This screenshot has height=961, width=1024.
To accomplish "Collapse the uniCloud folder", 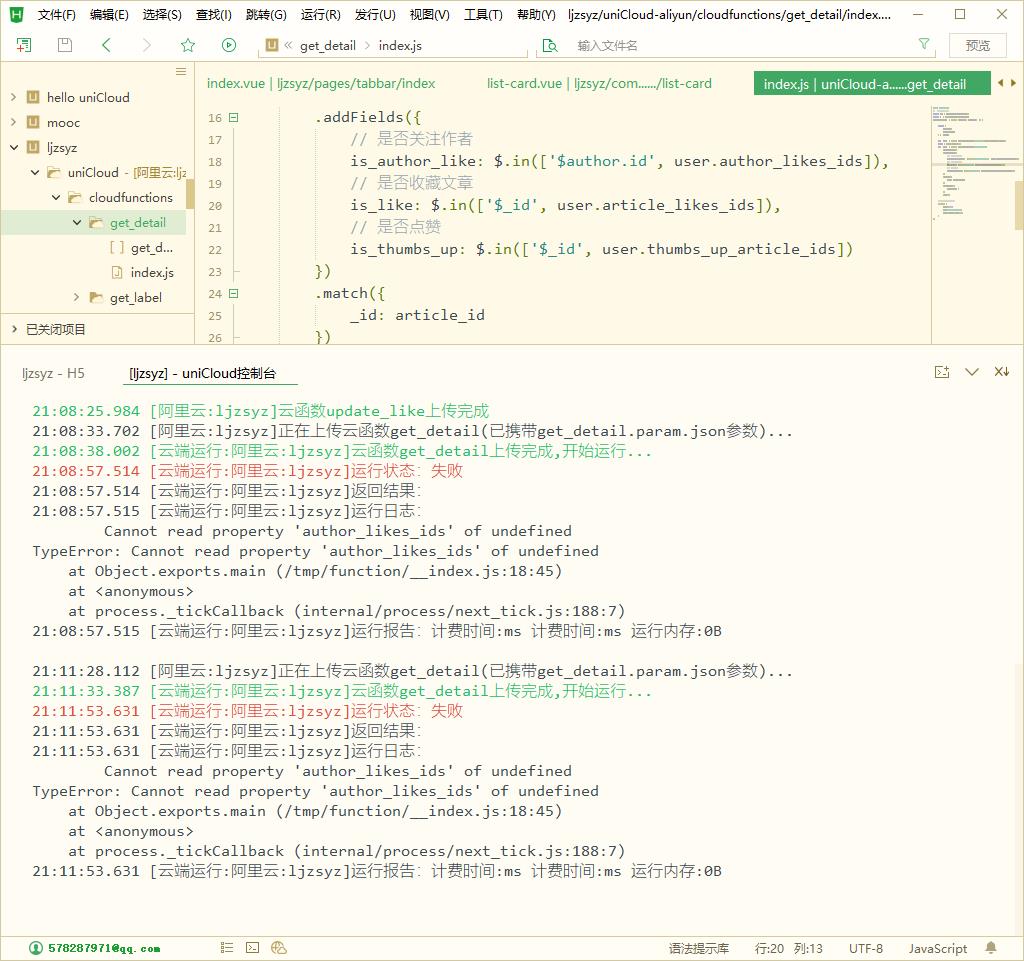I will (35, 172).
